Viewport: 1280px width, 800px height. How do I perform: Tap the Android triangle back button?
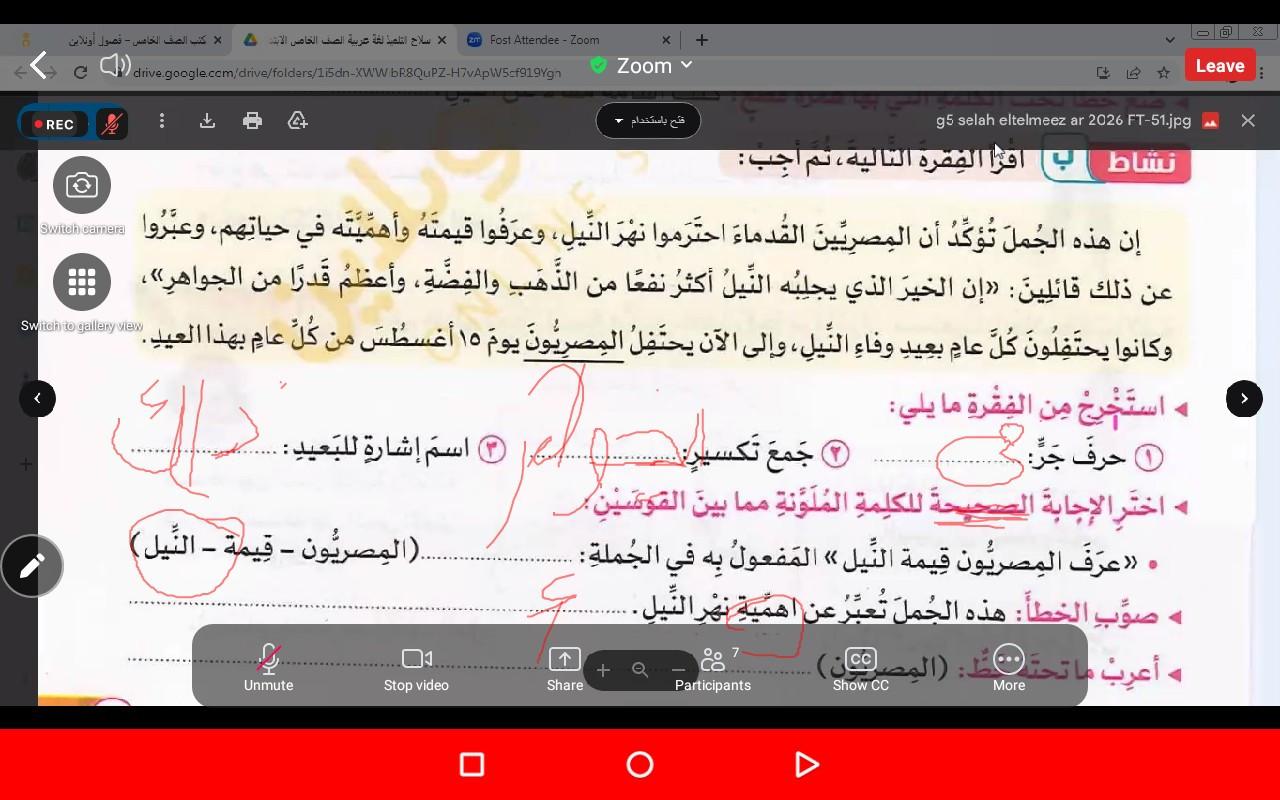coord(806,765)
